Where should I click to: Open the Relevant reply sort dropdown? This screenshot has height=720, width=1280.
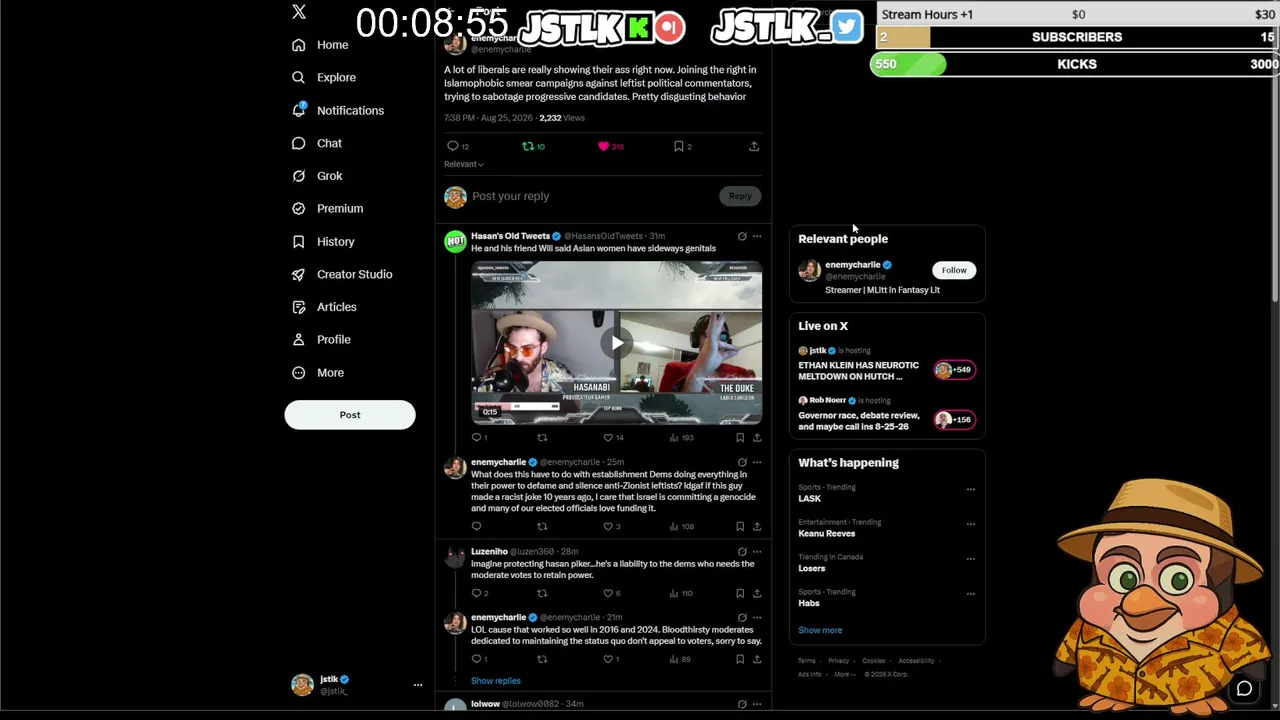pyautogui.click(x=464, y=164)
